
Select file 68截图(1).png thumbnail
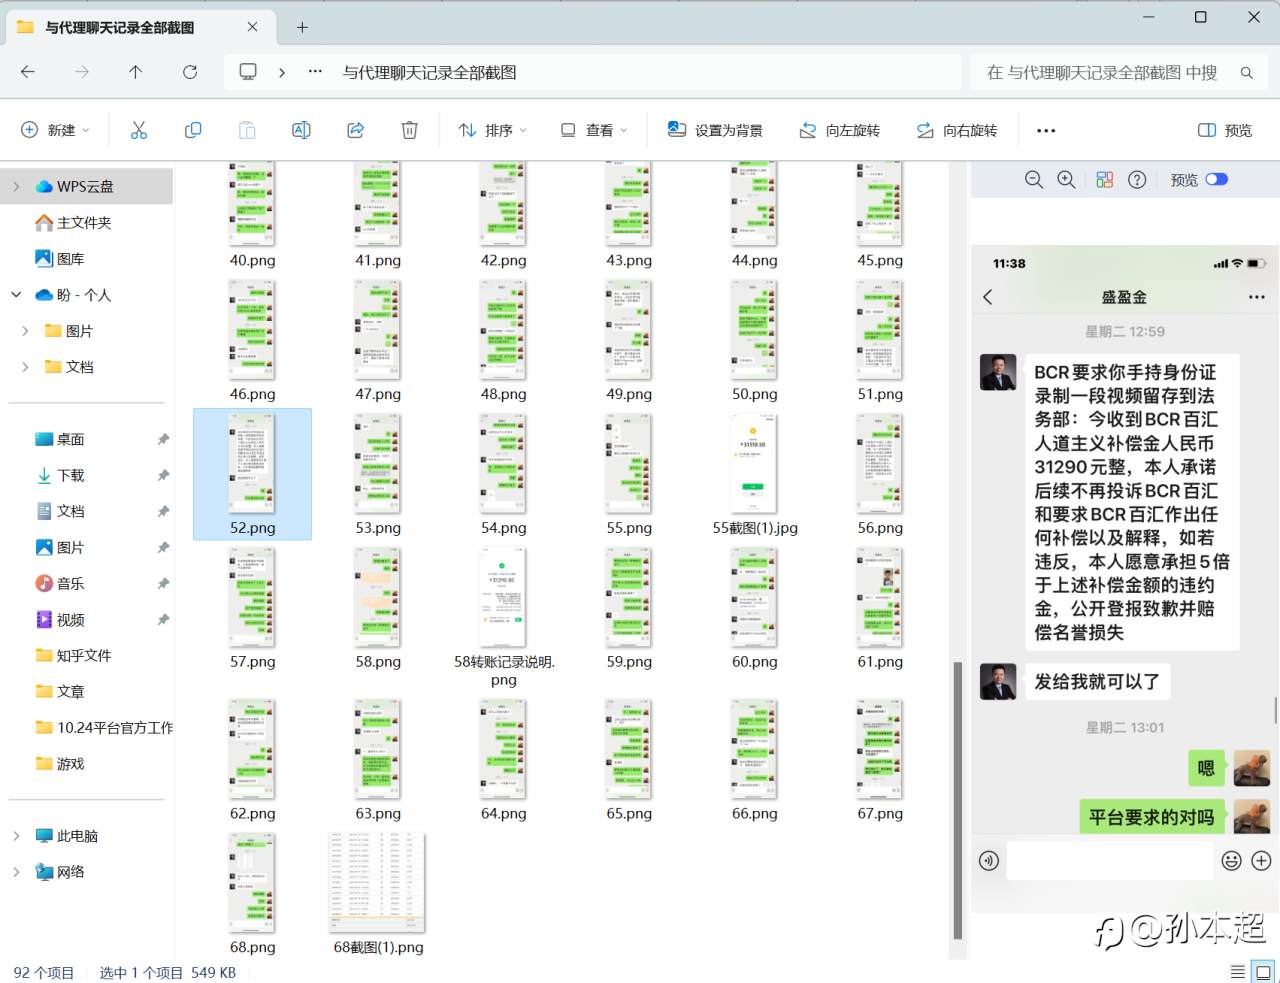tap(378, 883)
